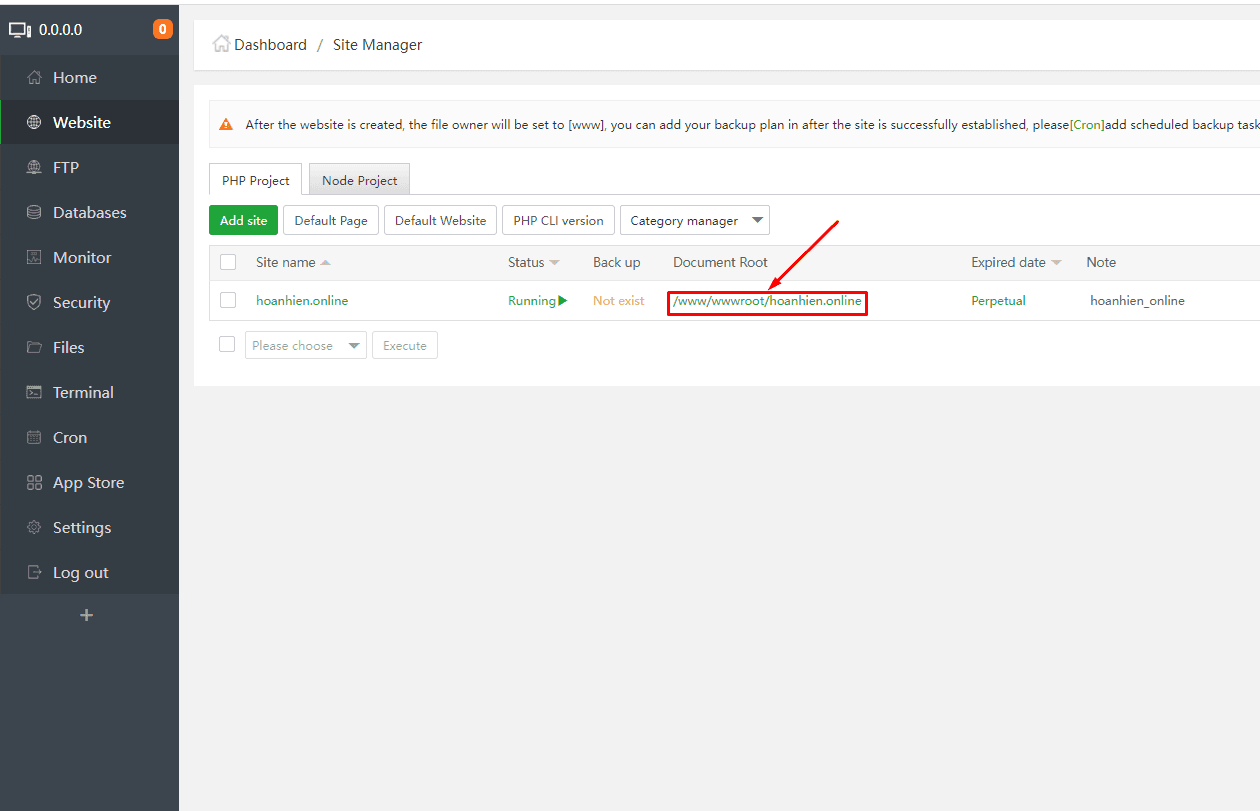Click the green Add site button
1260x811 pixels.
pos(243,220)
